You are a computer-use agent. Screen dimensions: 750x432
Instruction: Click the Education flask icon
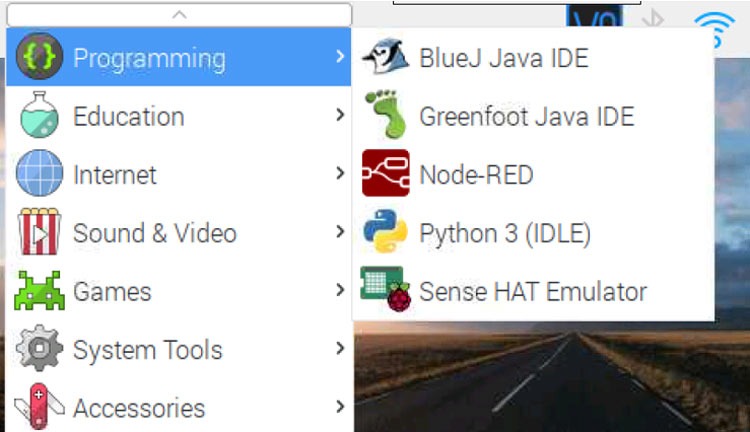point(39,116)
